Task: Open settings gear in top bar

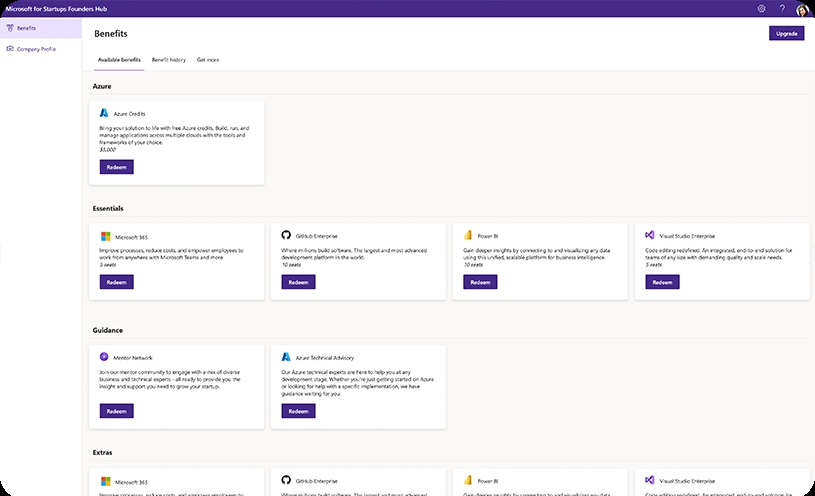Action: click(761, 8)
